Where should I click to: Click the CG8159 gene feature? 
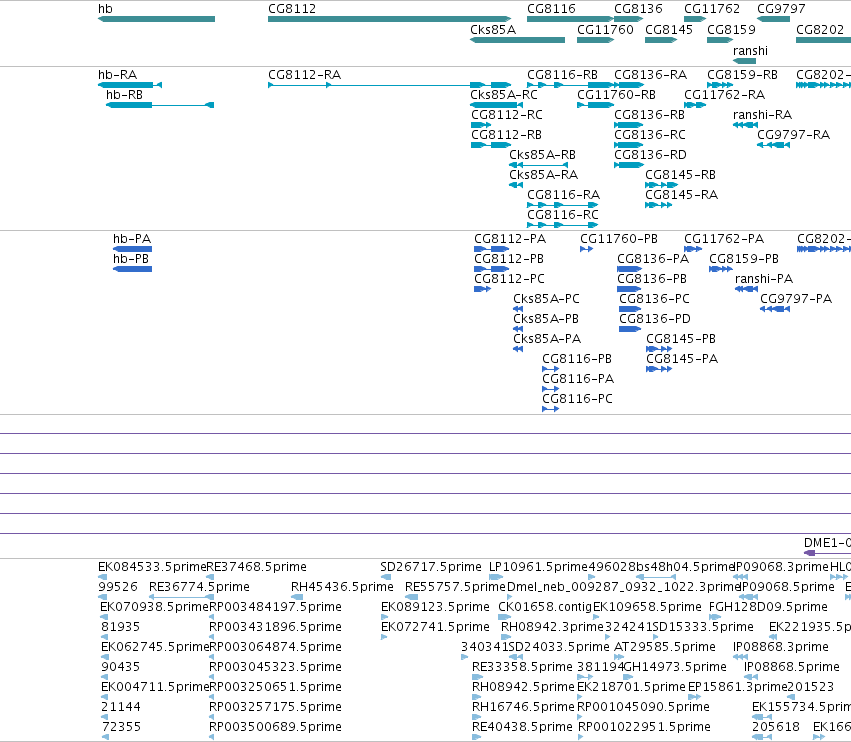[720, 40]
